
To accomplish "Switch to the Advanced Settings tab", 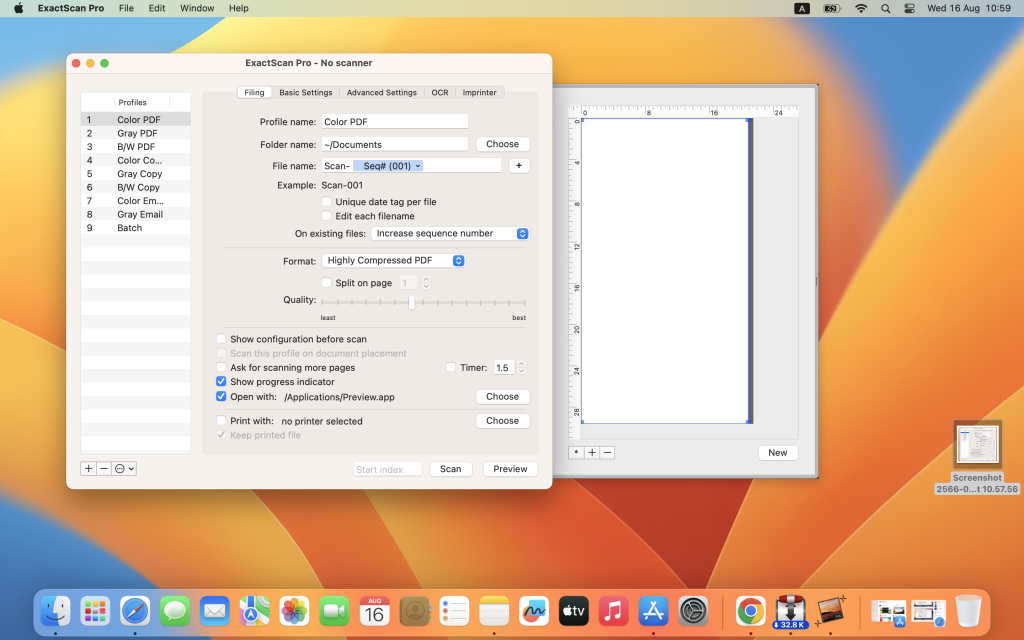I will (381, 93).
